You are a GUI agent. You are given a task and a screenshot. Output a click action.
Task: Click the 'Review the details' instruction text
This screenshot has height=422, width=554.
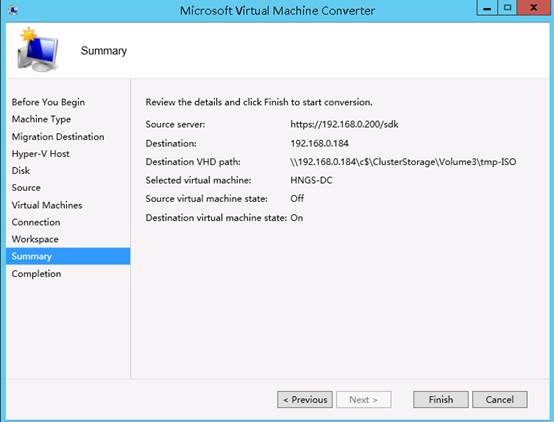(x=259, y=102)
